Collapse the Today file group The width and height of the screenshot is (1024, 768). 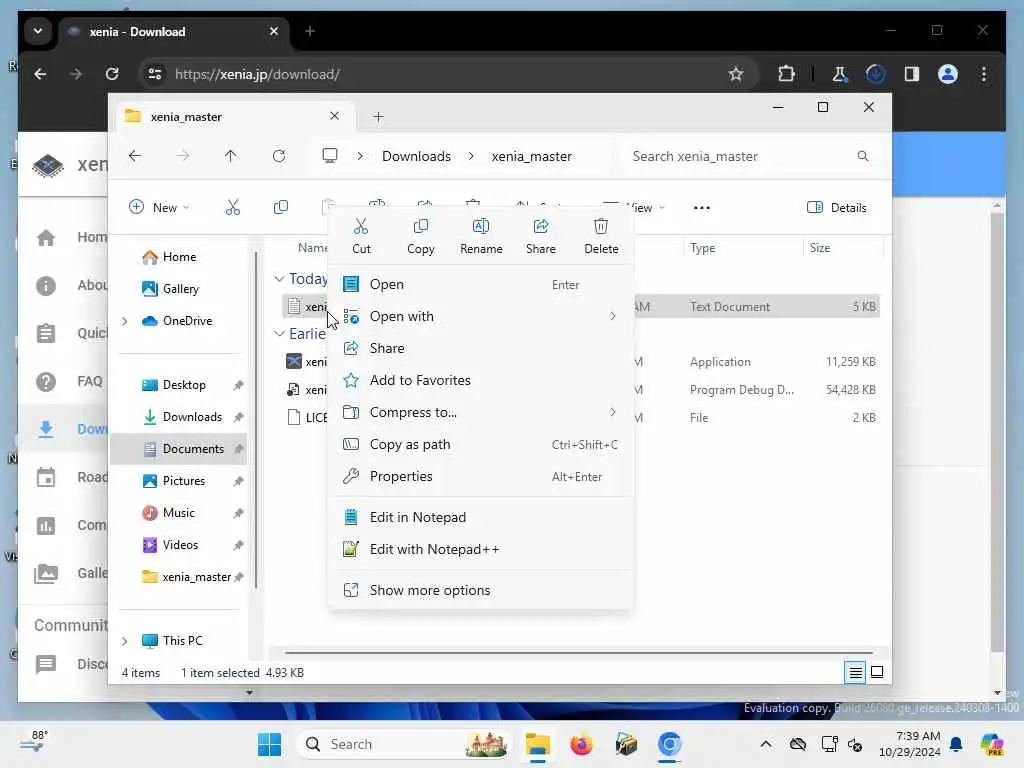279,279
